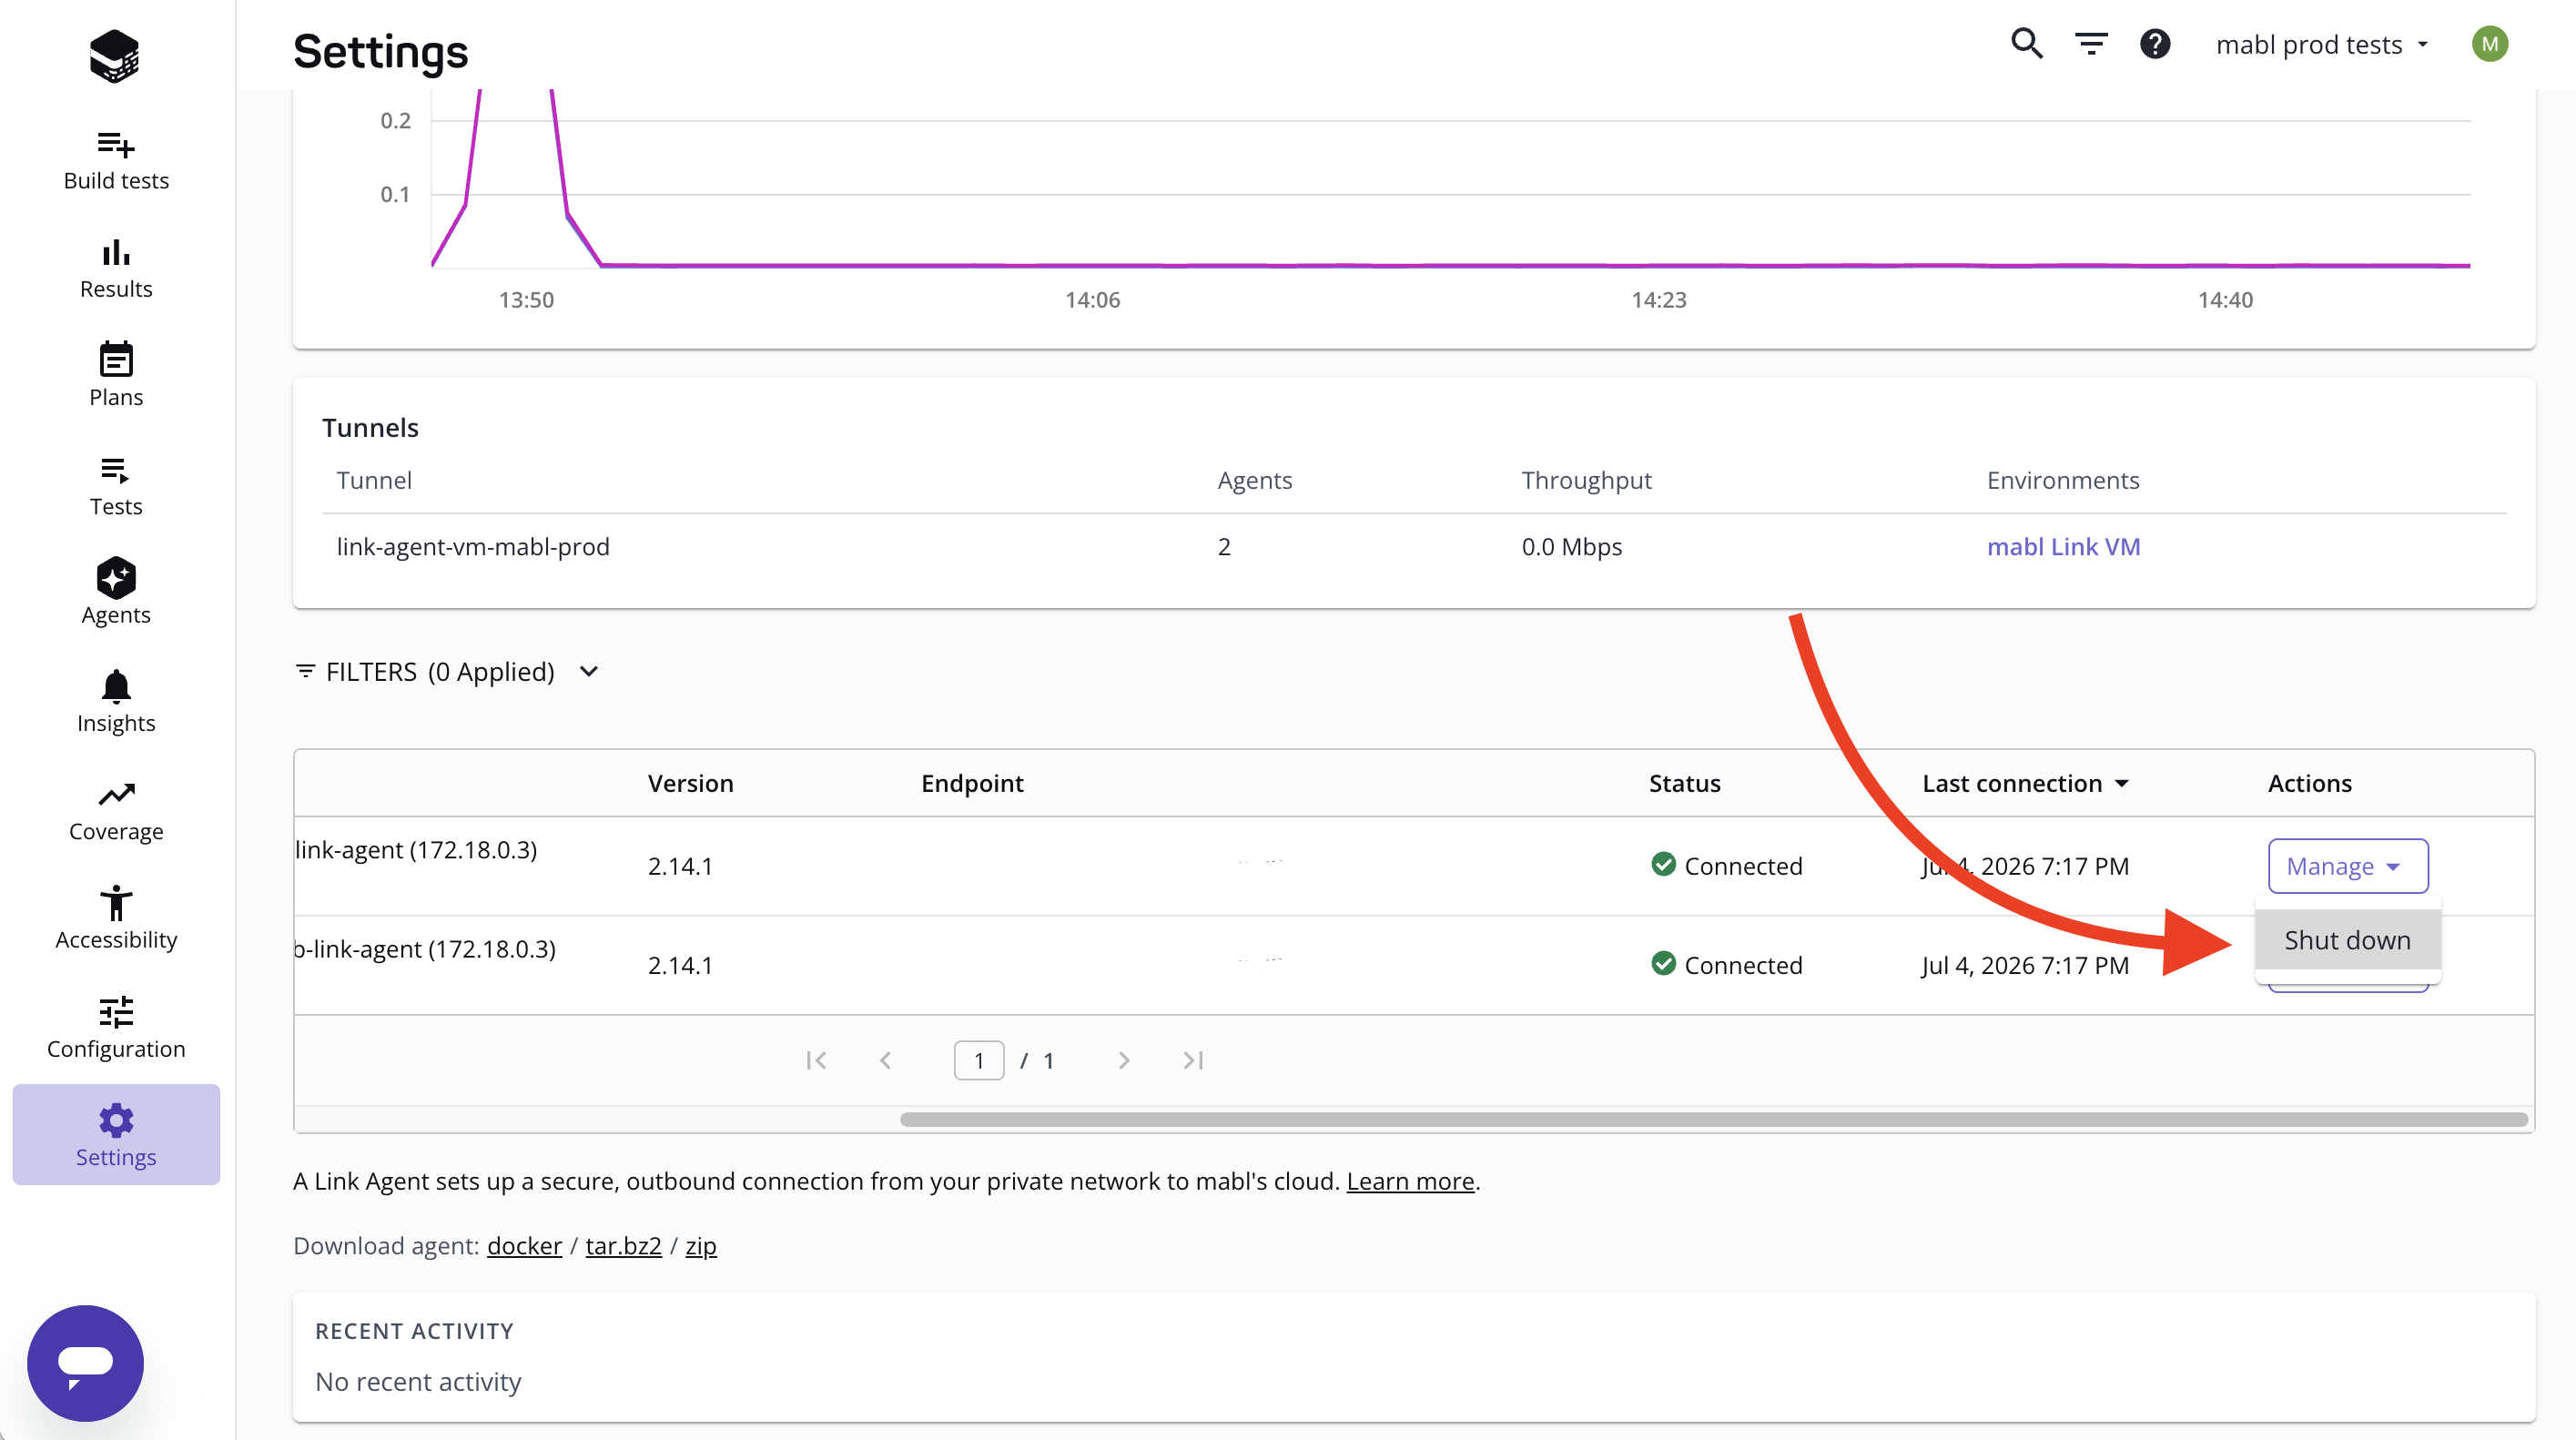Jump to the last page of agents

[1193, 1060]
